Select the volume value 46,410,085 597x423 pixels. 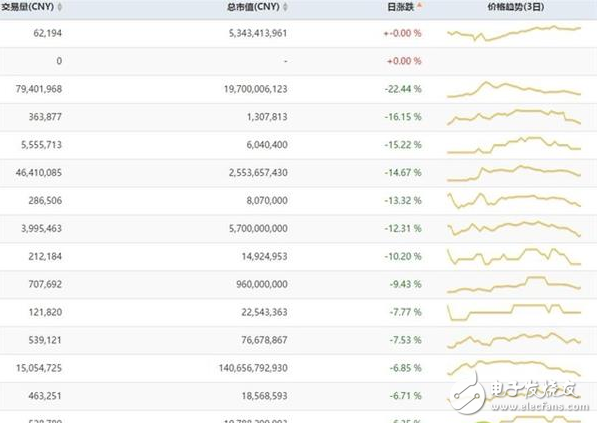[39, 173]
